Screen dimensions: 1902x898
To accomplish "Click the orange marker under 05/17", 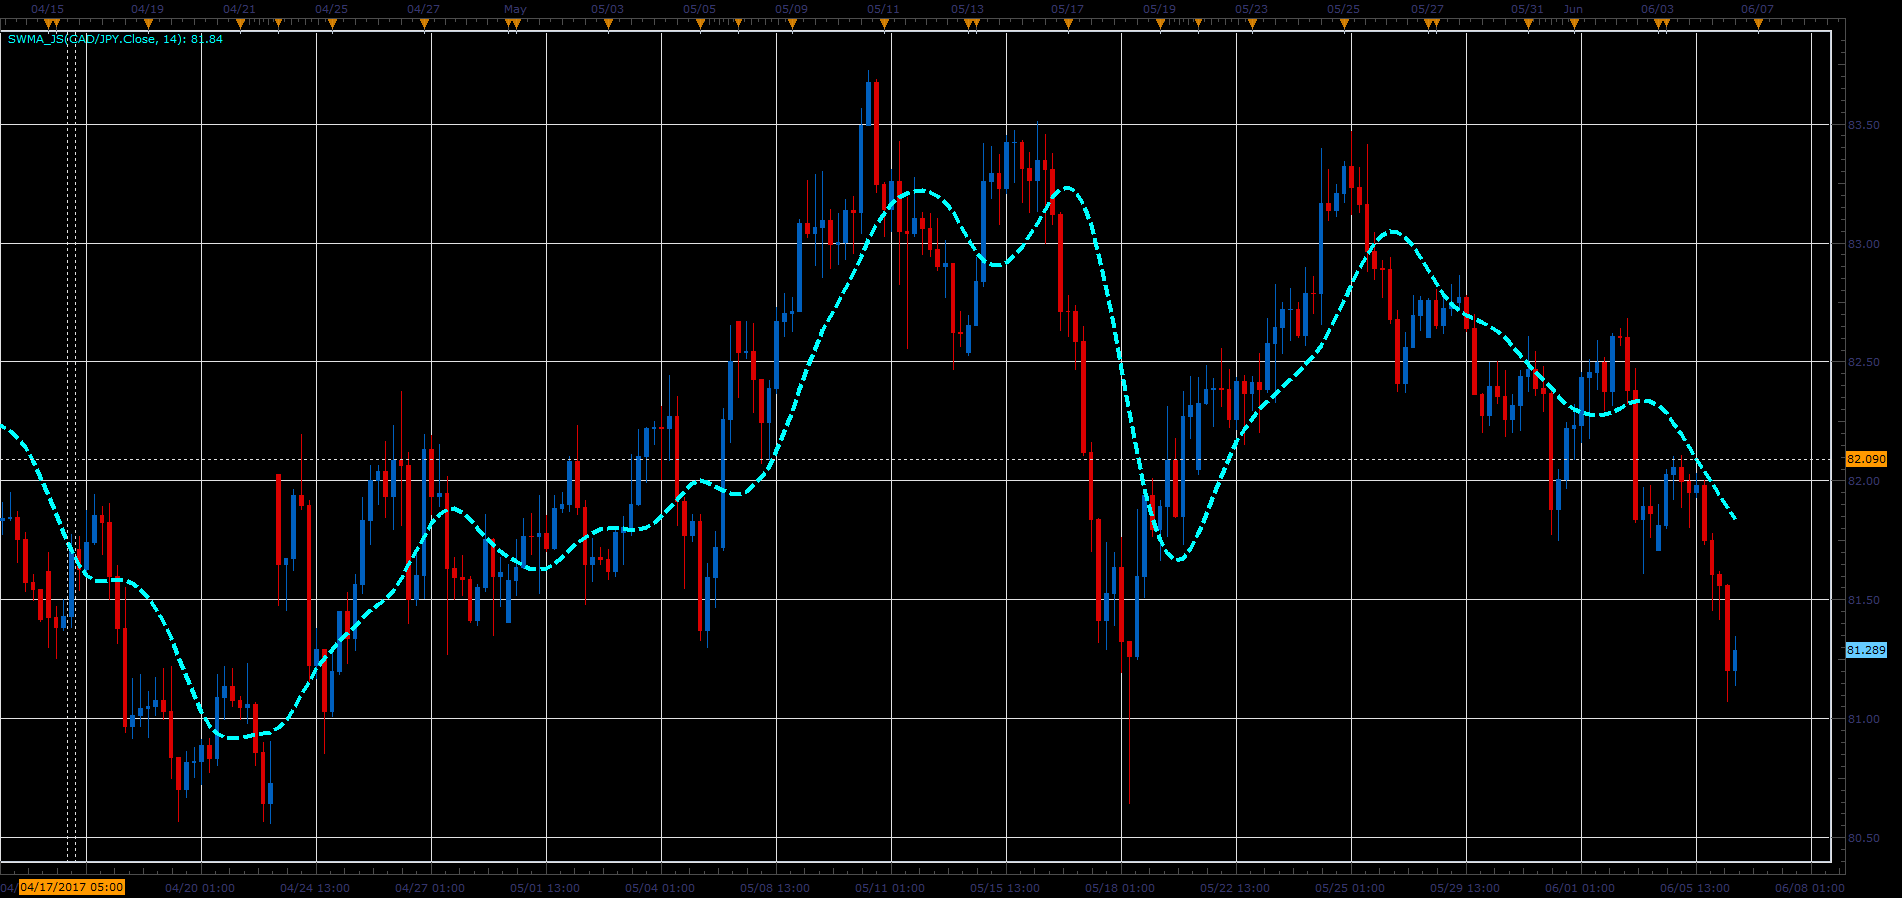I will 1068,24.
